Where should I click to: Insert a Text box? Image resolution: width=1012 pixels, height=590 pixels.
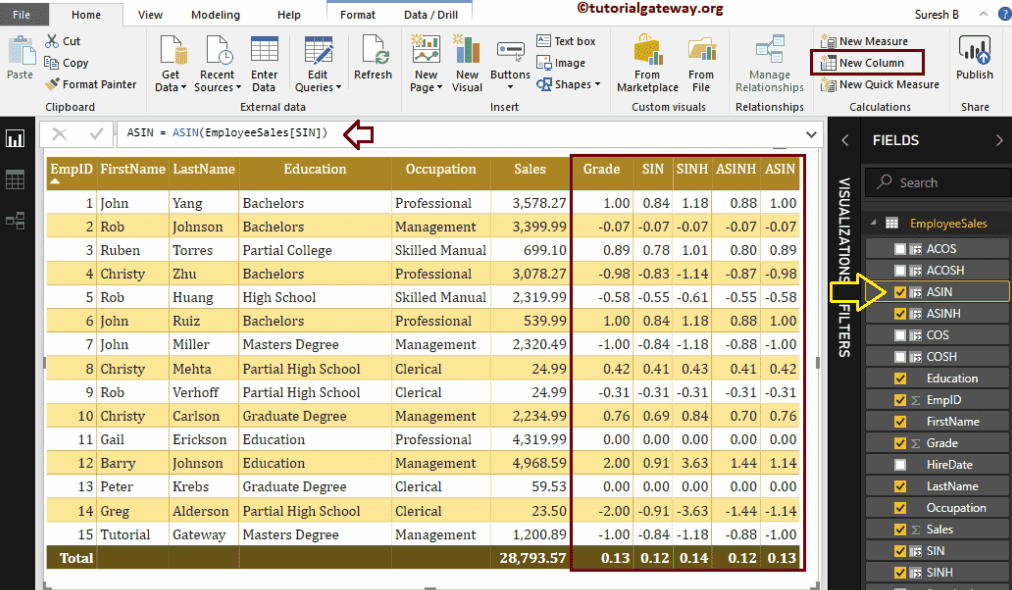[566, 41]
